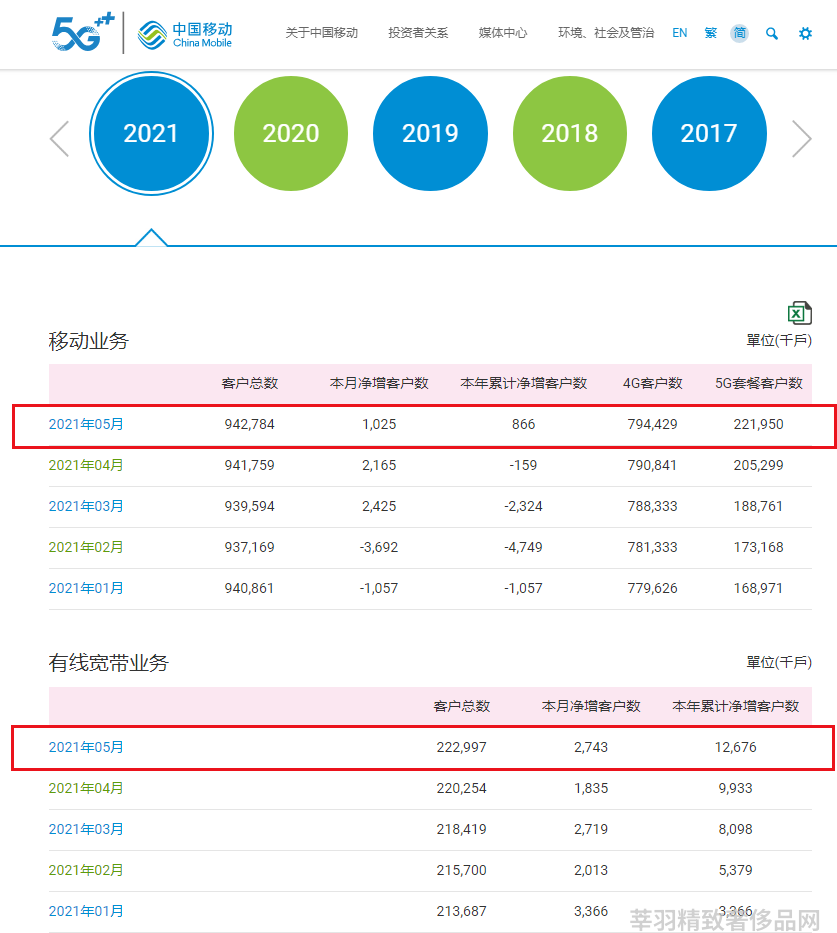Open 媒体中心 menu
Viewport: 837px width, 933px height.
point(503,33)
